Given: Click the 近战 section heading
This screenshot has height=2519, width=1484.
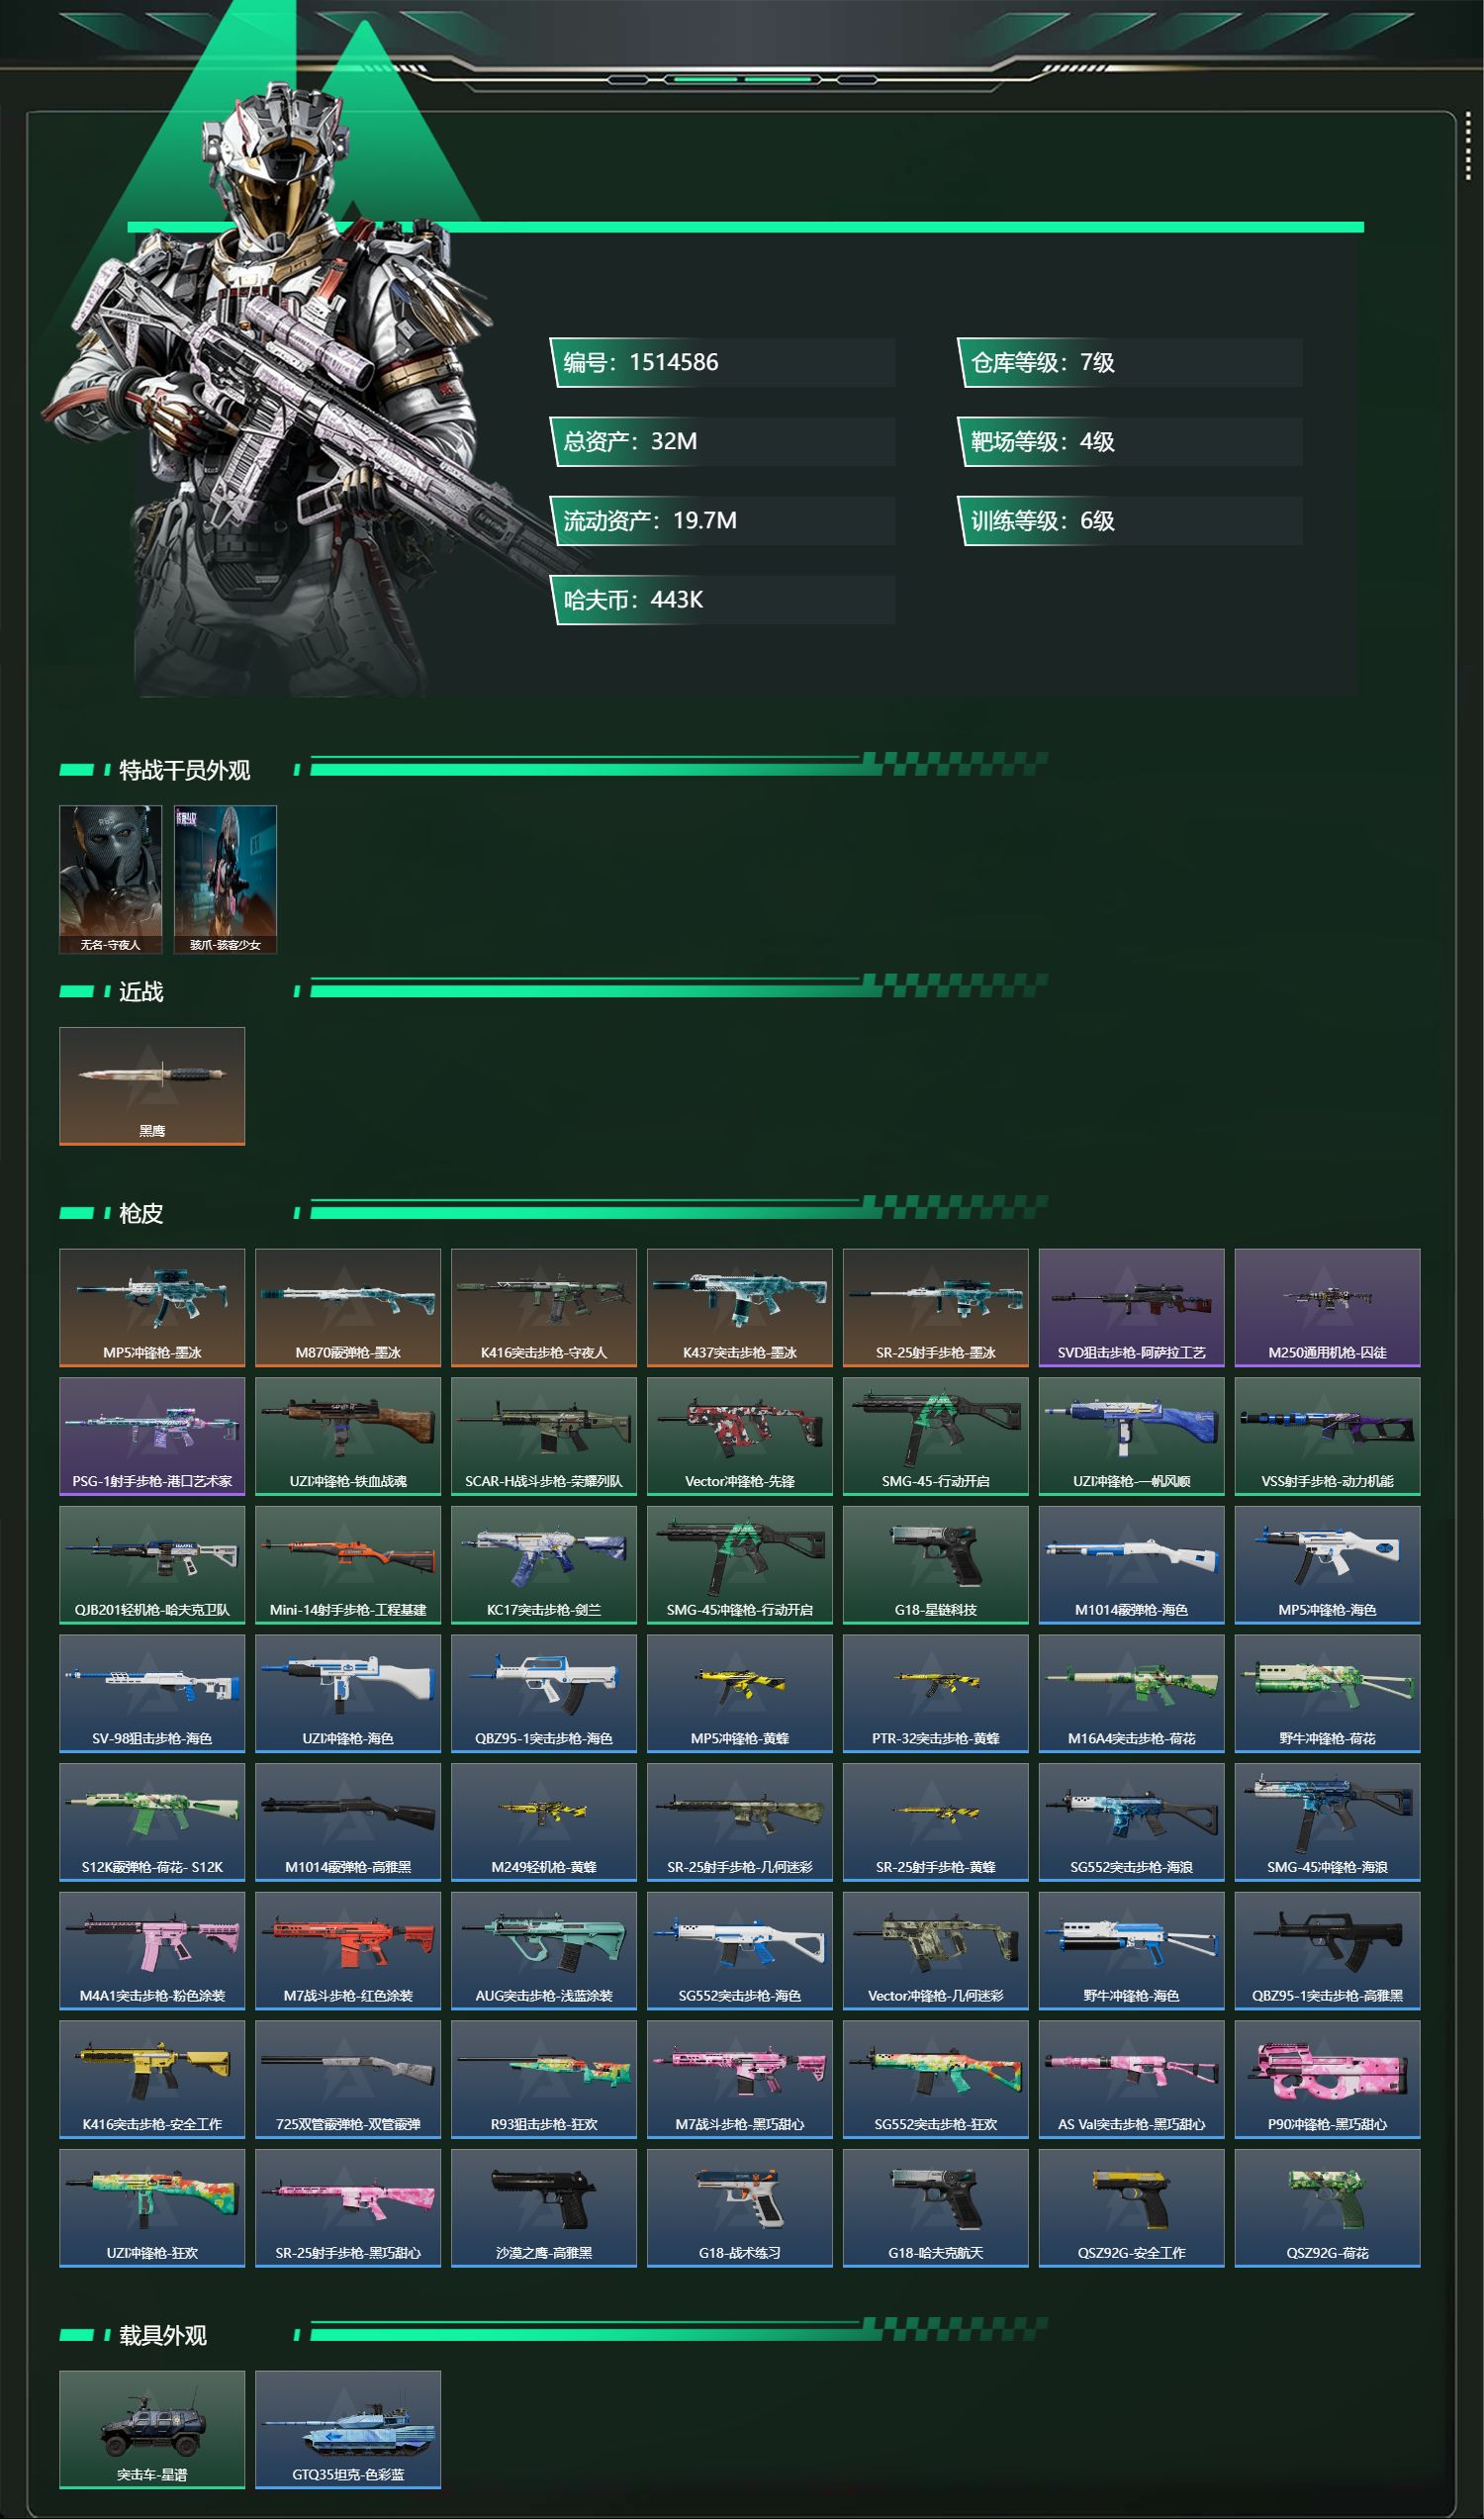Looking at the screenshot, I should (x=141, y=991).
